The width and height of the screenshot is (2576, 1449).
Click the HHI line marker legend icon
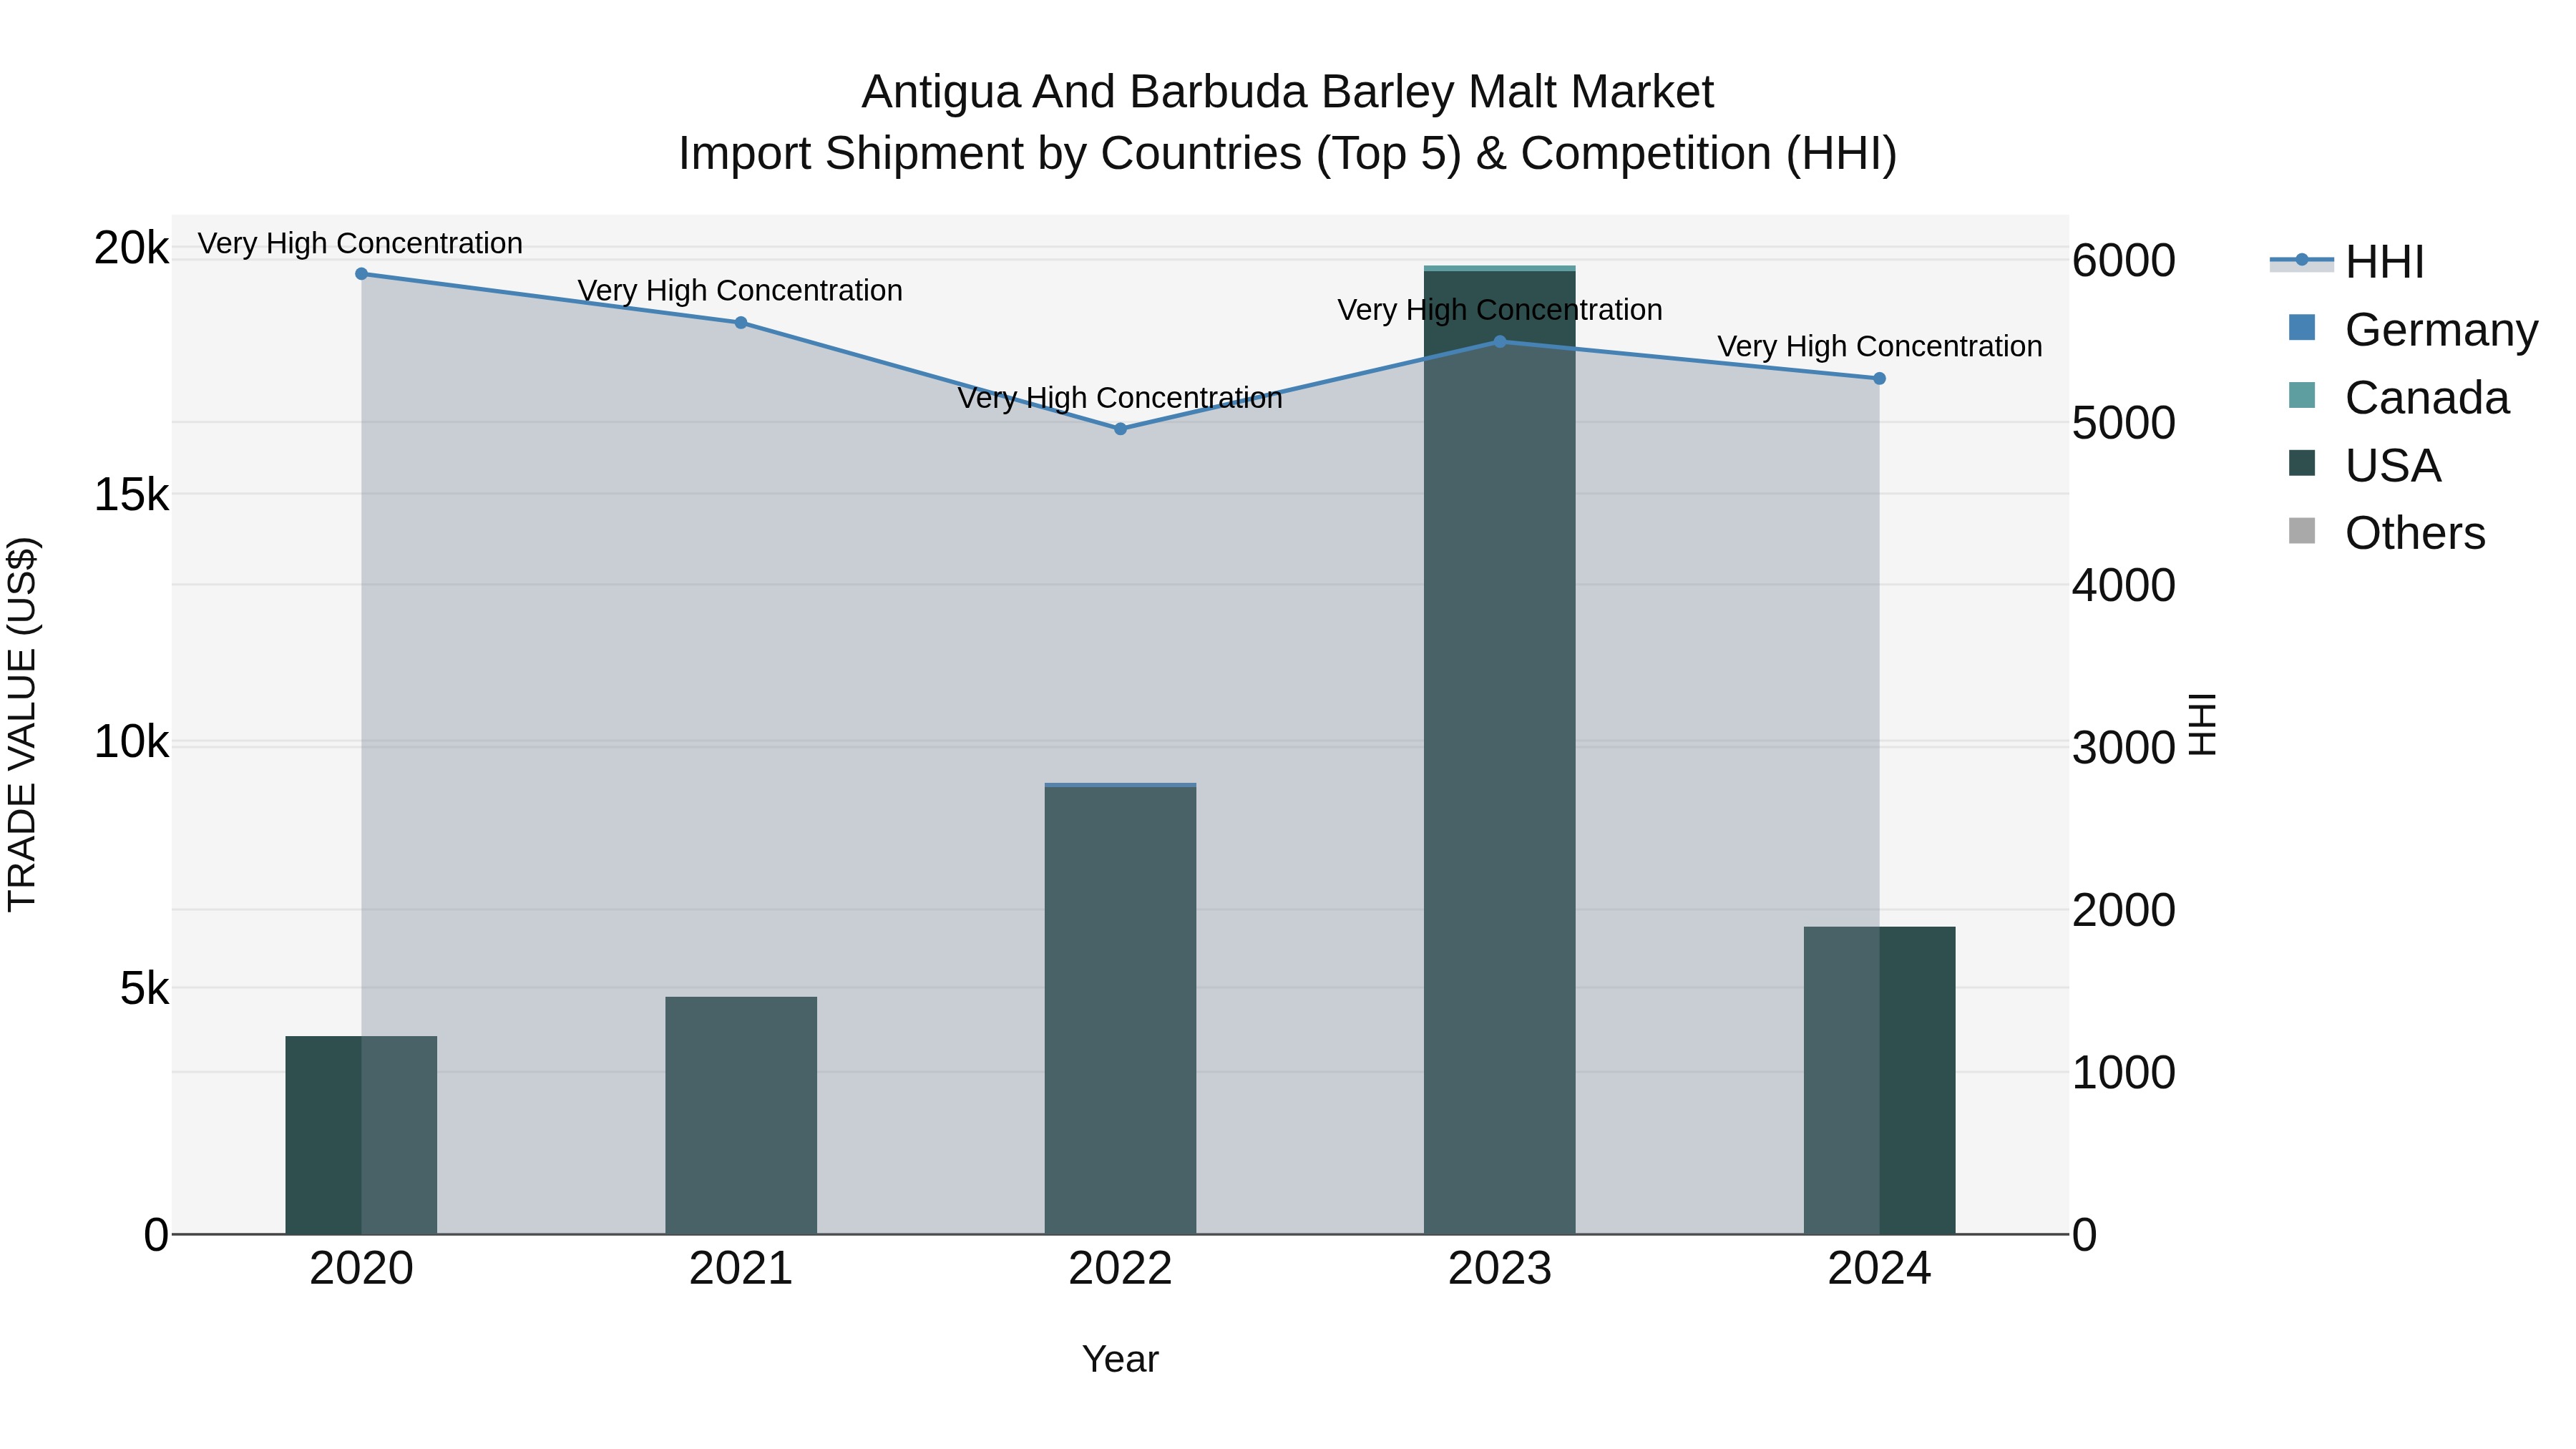[x=2301, y=261]
